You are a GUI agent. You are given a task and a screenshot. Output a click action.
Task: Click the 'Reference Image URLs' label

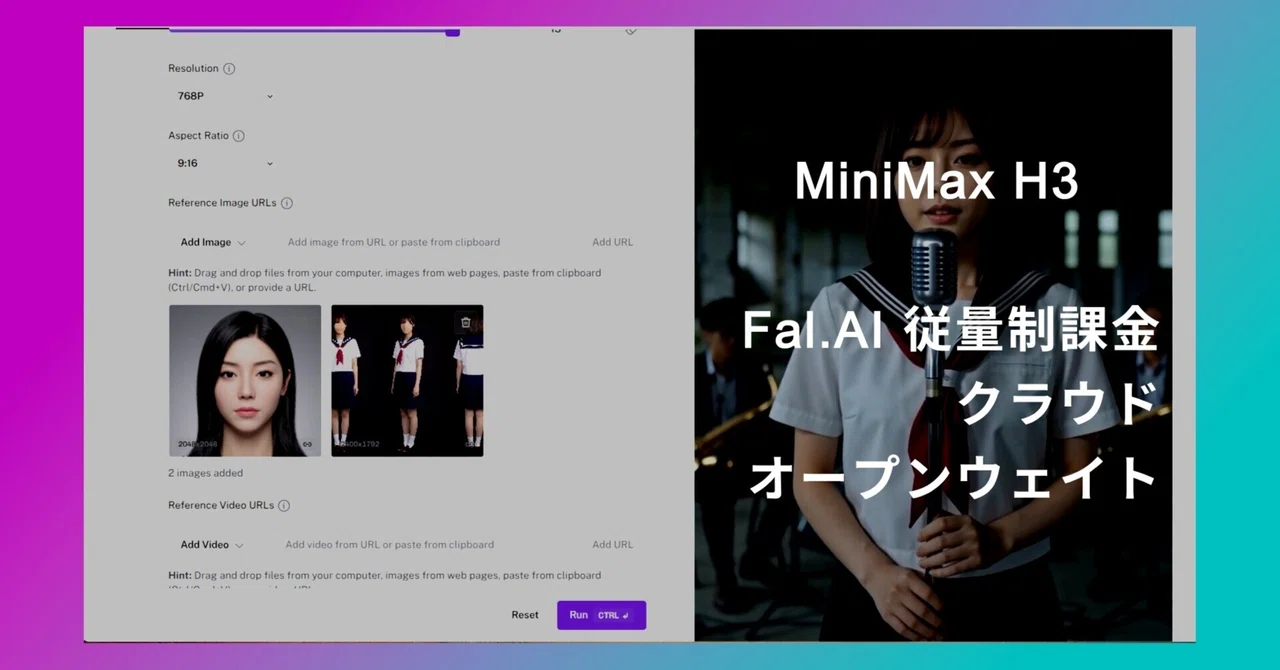(222, 203)
